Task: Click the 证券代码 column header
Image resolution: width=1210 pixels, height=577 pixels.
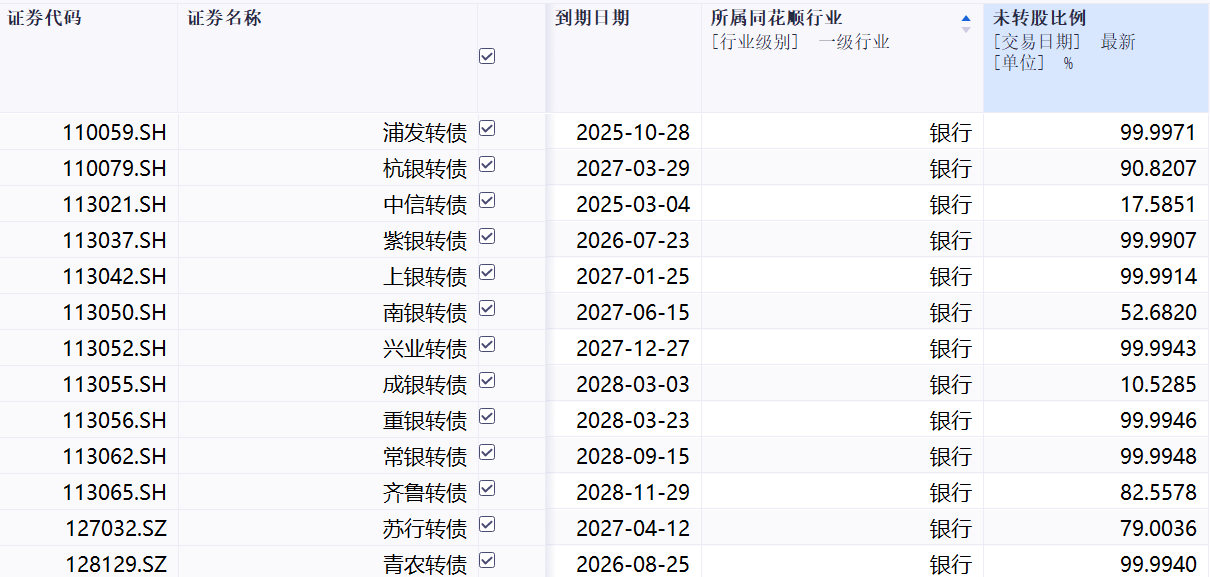Action: pos(45,18)
